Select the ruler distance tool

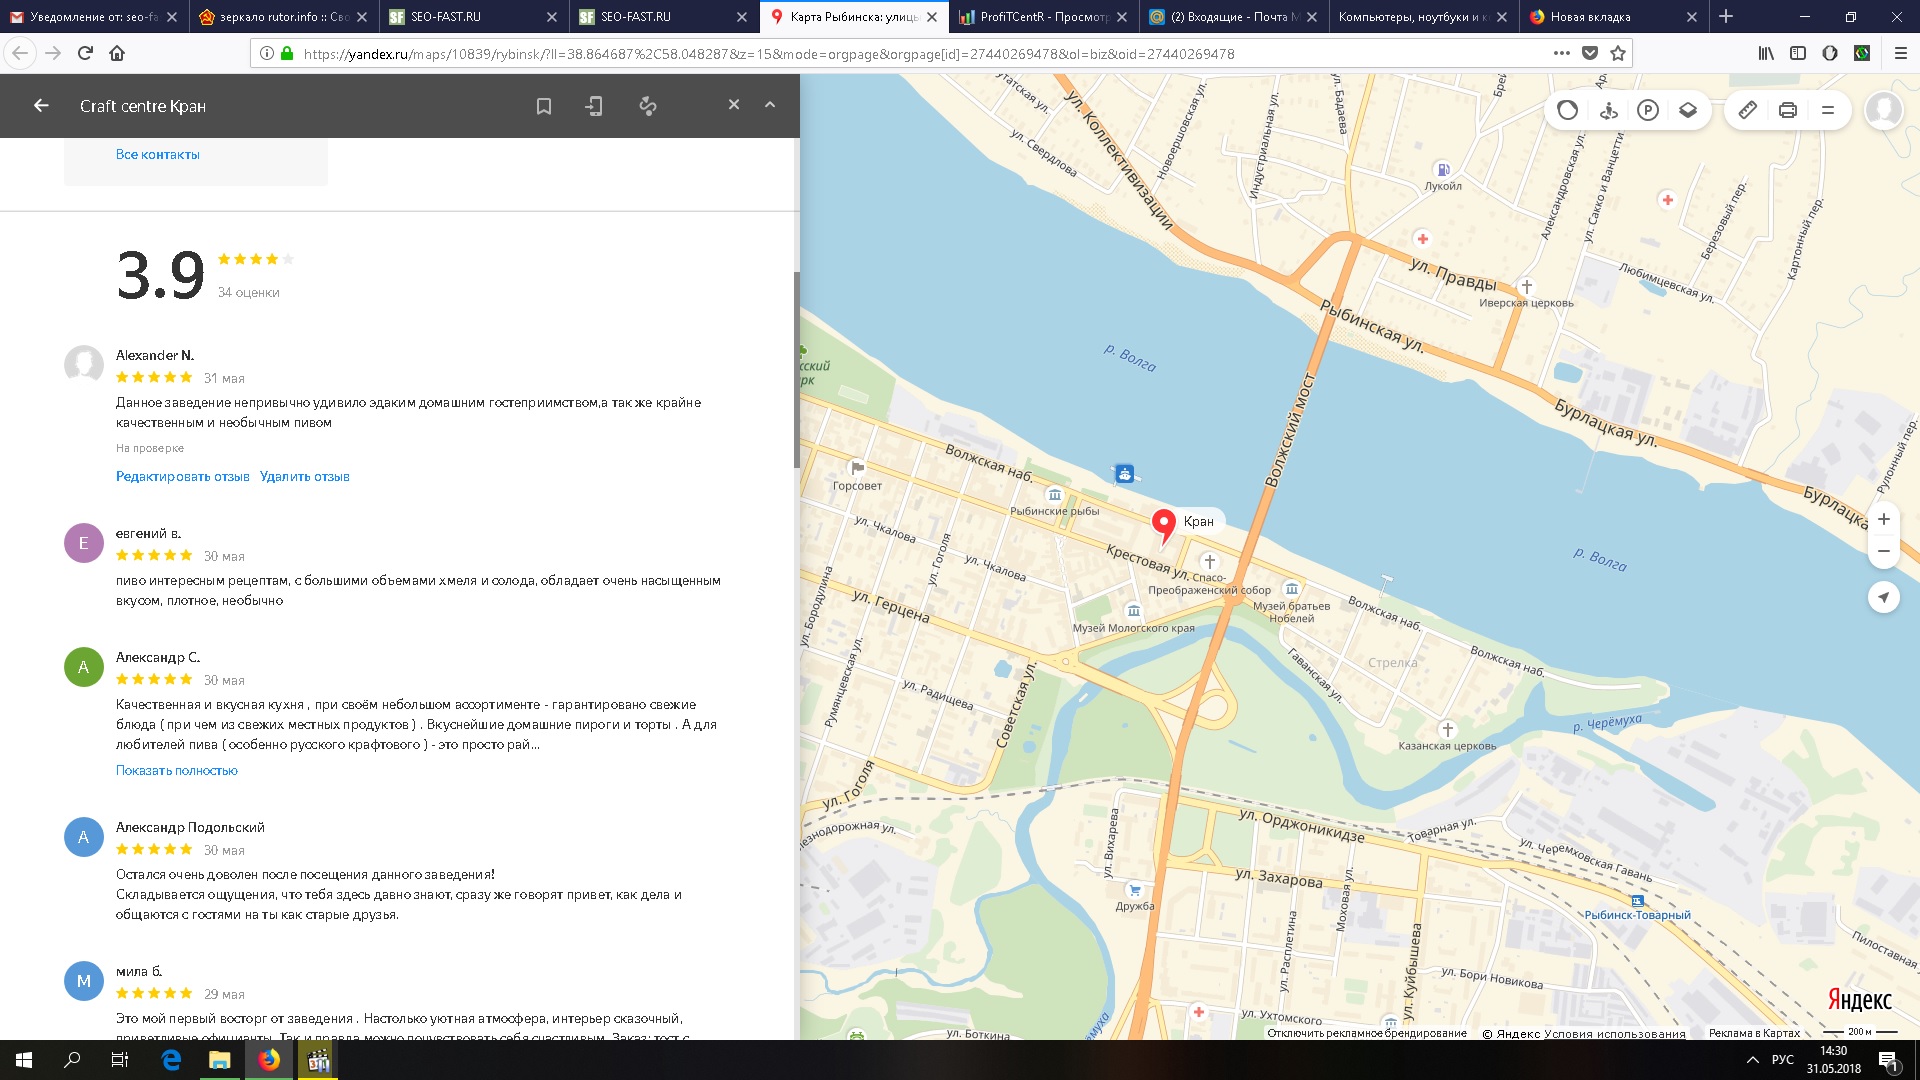(x=1748, y=111)
